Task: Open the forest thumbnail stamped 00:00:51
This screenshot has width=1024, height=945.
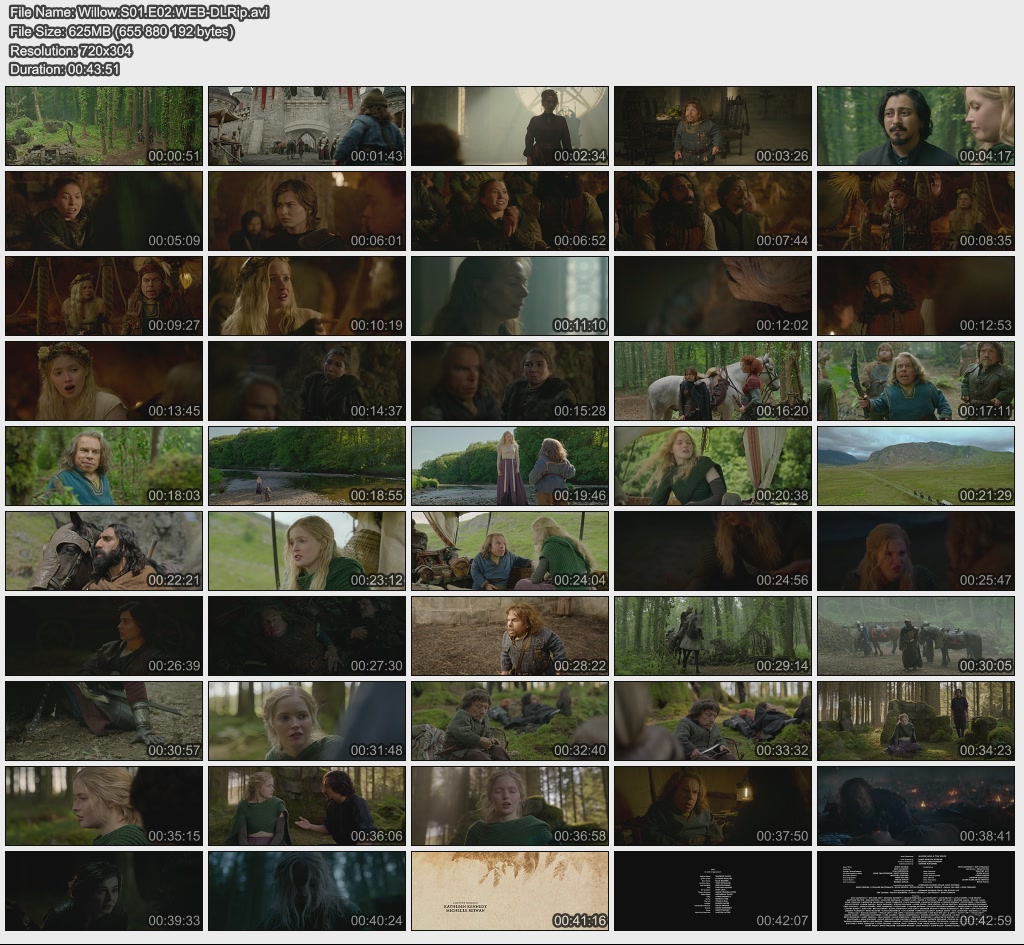Action: 104,126
